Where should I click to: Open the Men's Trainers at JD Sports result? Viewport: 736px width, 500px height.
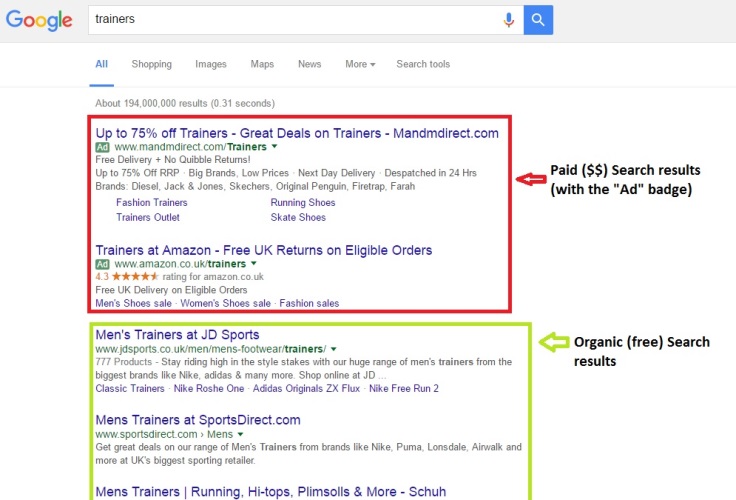177,335
